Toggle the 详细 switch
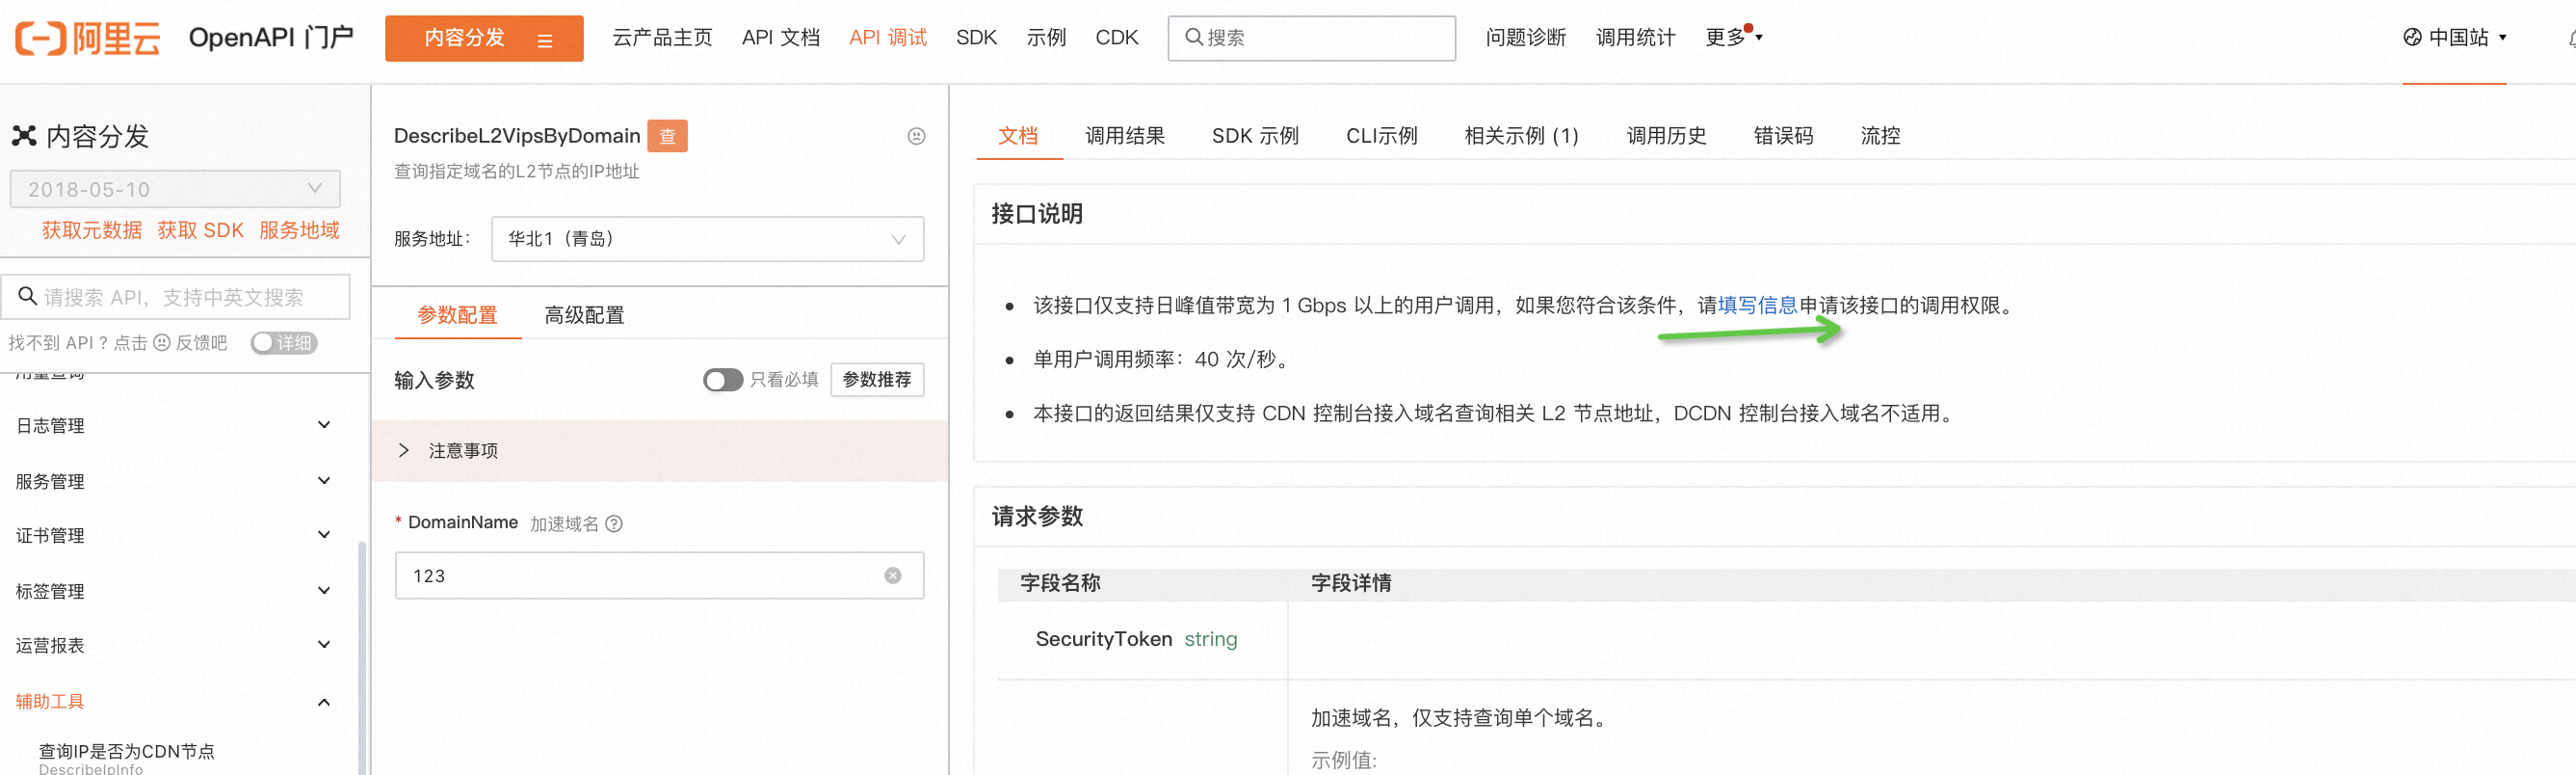The height and width of the screenshot is (775, 2576). [284, 343]
